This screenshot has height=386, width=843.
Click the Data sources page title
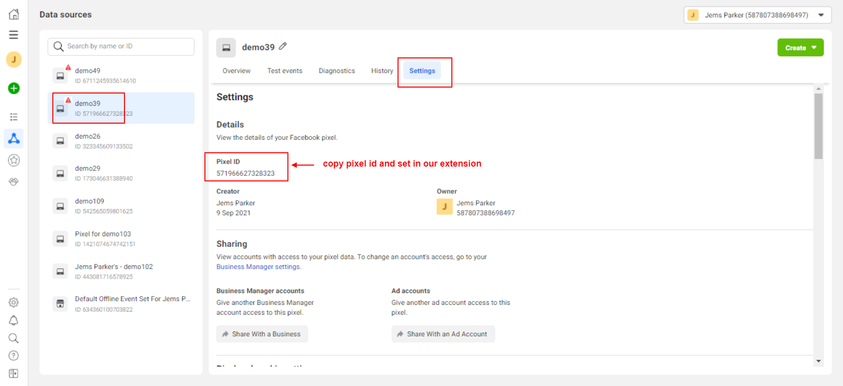[x=66, y=15]
